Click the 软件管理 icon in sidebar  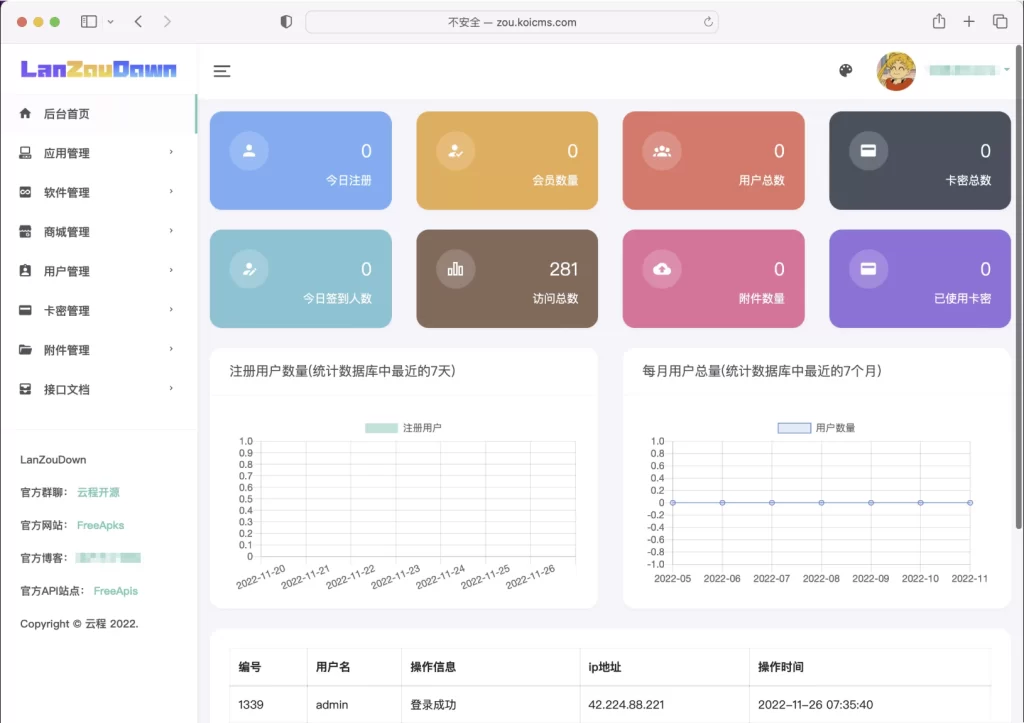(x=24, y=192)
